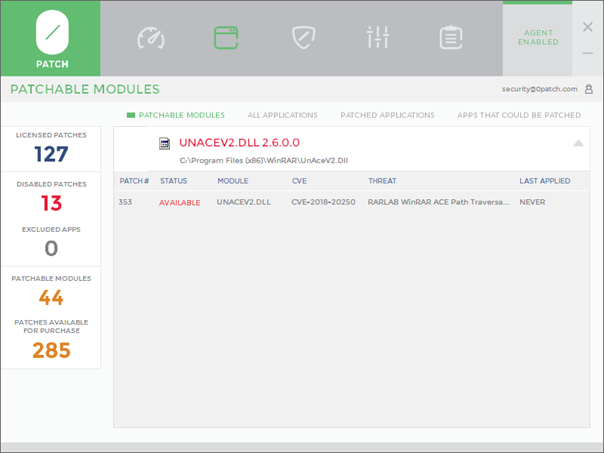Click UNACEV2.DLL module cell in row 353

tap(243, 202)
